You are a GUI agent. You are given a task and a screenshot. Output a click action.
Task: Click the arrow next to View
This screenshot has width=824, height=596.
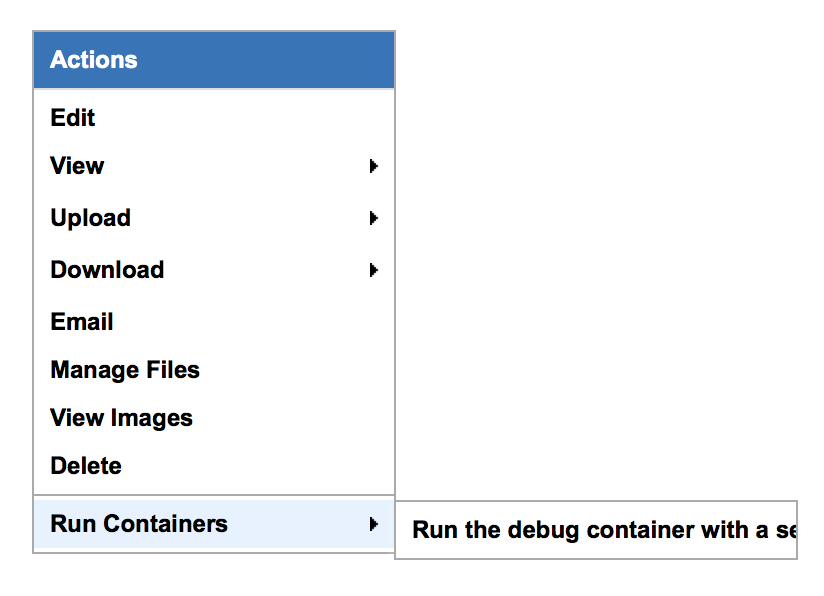(x=373, y=166)
